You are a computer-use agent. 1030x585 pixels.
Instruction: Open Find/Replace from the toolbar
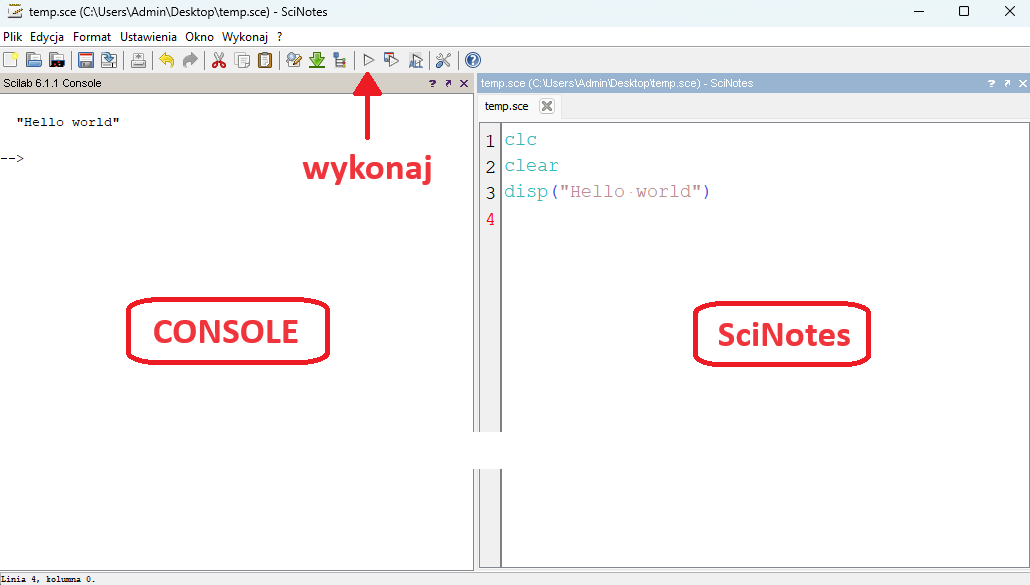tap(293, 60)
